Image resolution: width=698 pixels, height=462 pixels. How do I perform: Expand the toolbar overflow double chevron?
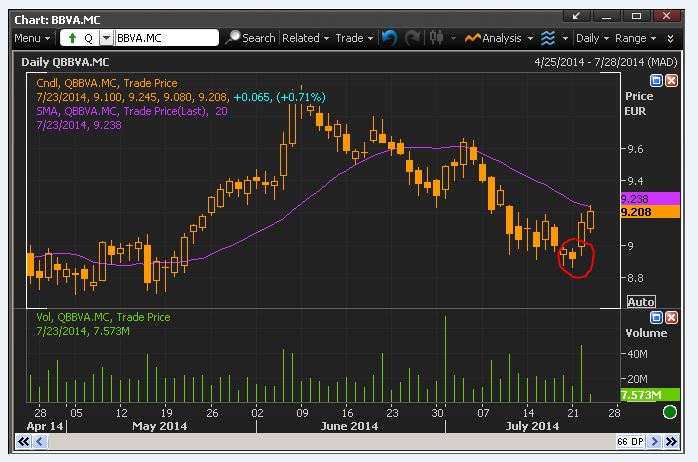tap(670, 39)
